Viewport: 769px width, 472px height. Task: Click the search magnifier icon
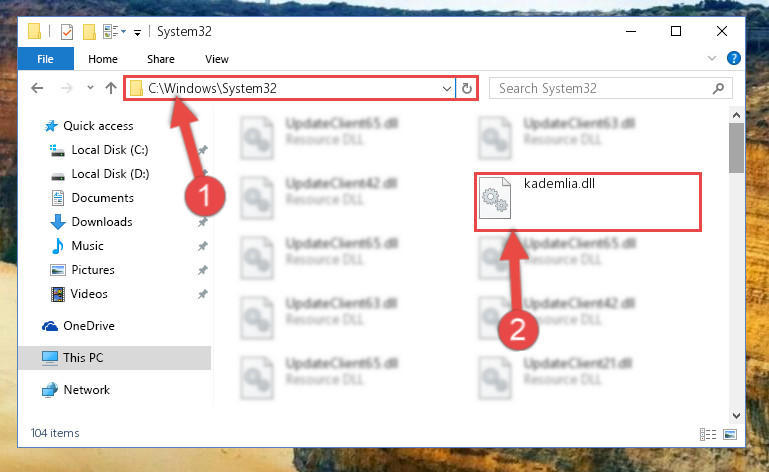tap(718, 88)
